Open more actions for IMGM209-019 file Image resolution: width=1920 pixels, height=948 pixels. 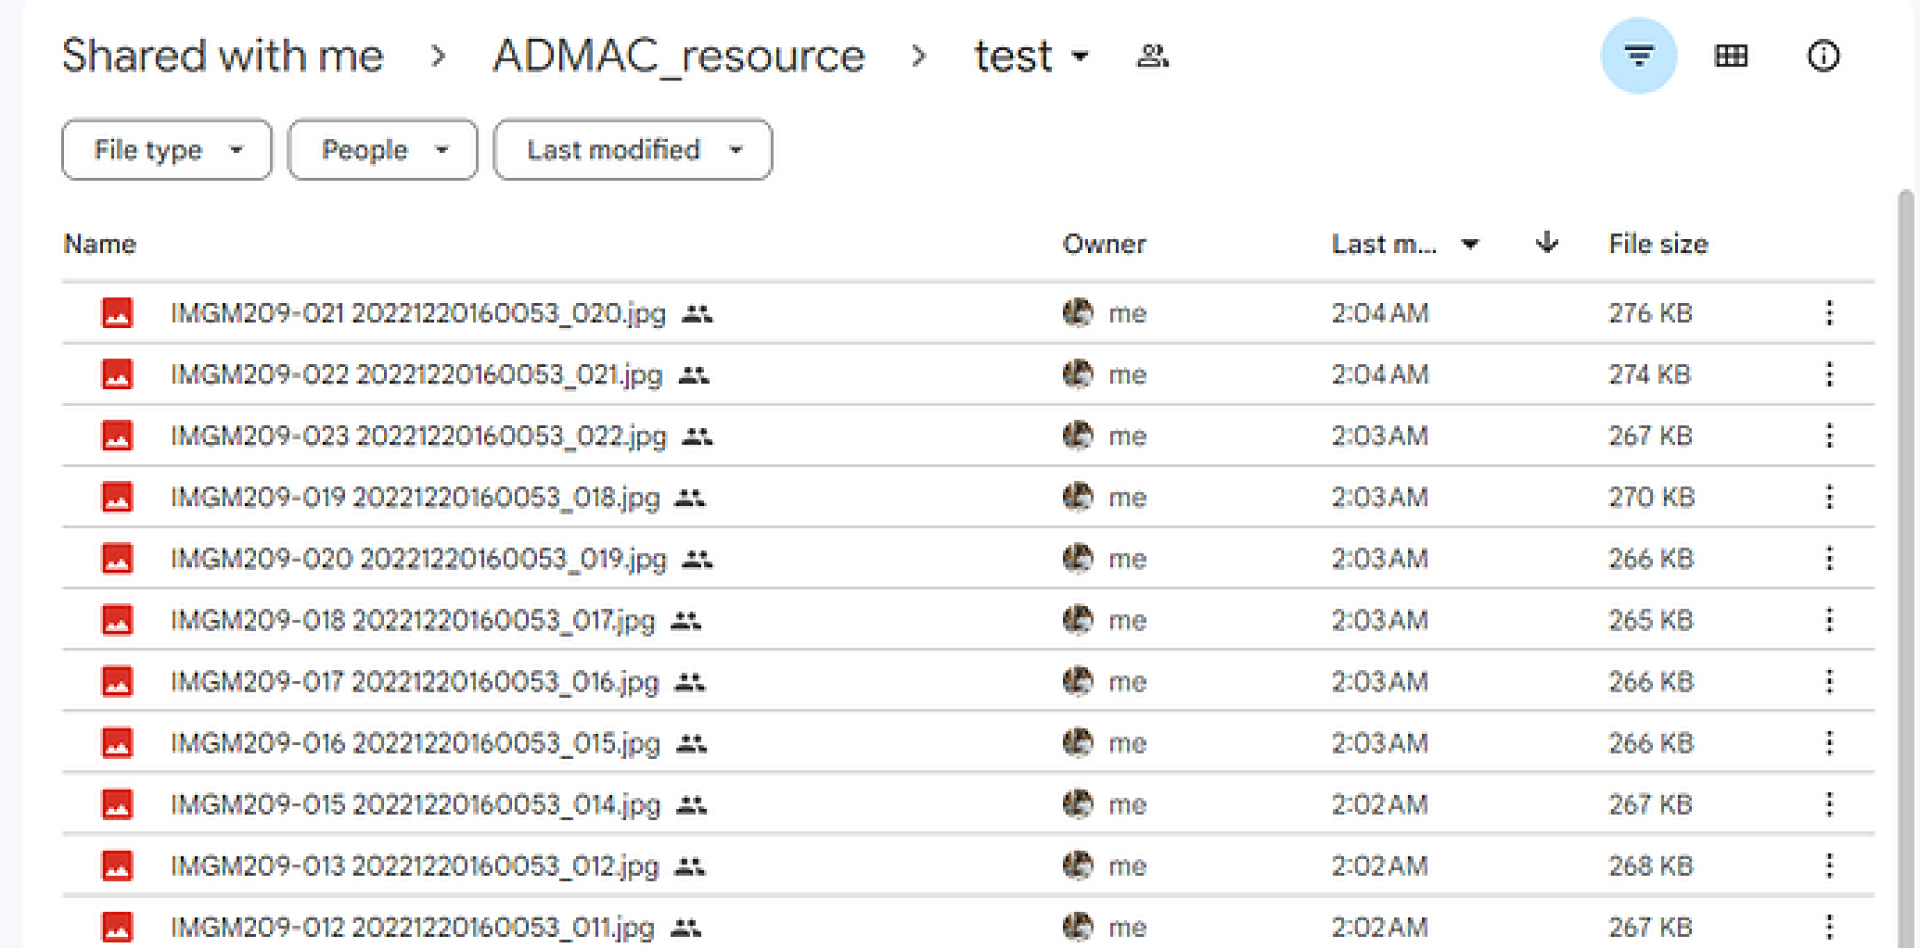(1829, 497)
